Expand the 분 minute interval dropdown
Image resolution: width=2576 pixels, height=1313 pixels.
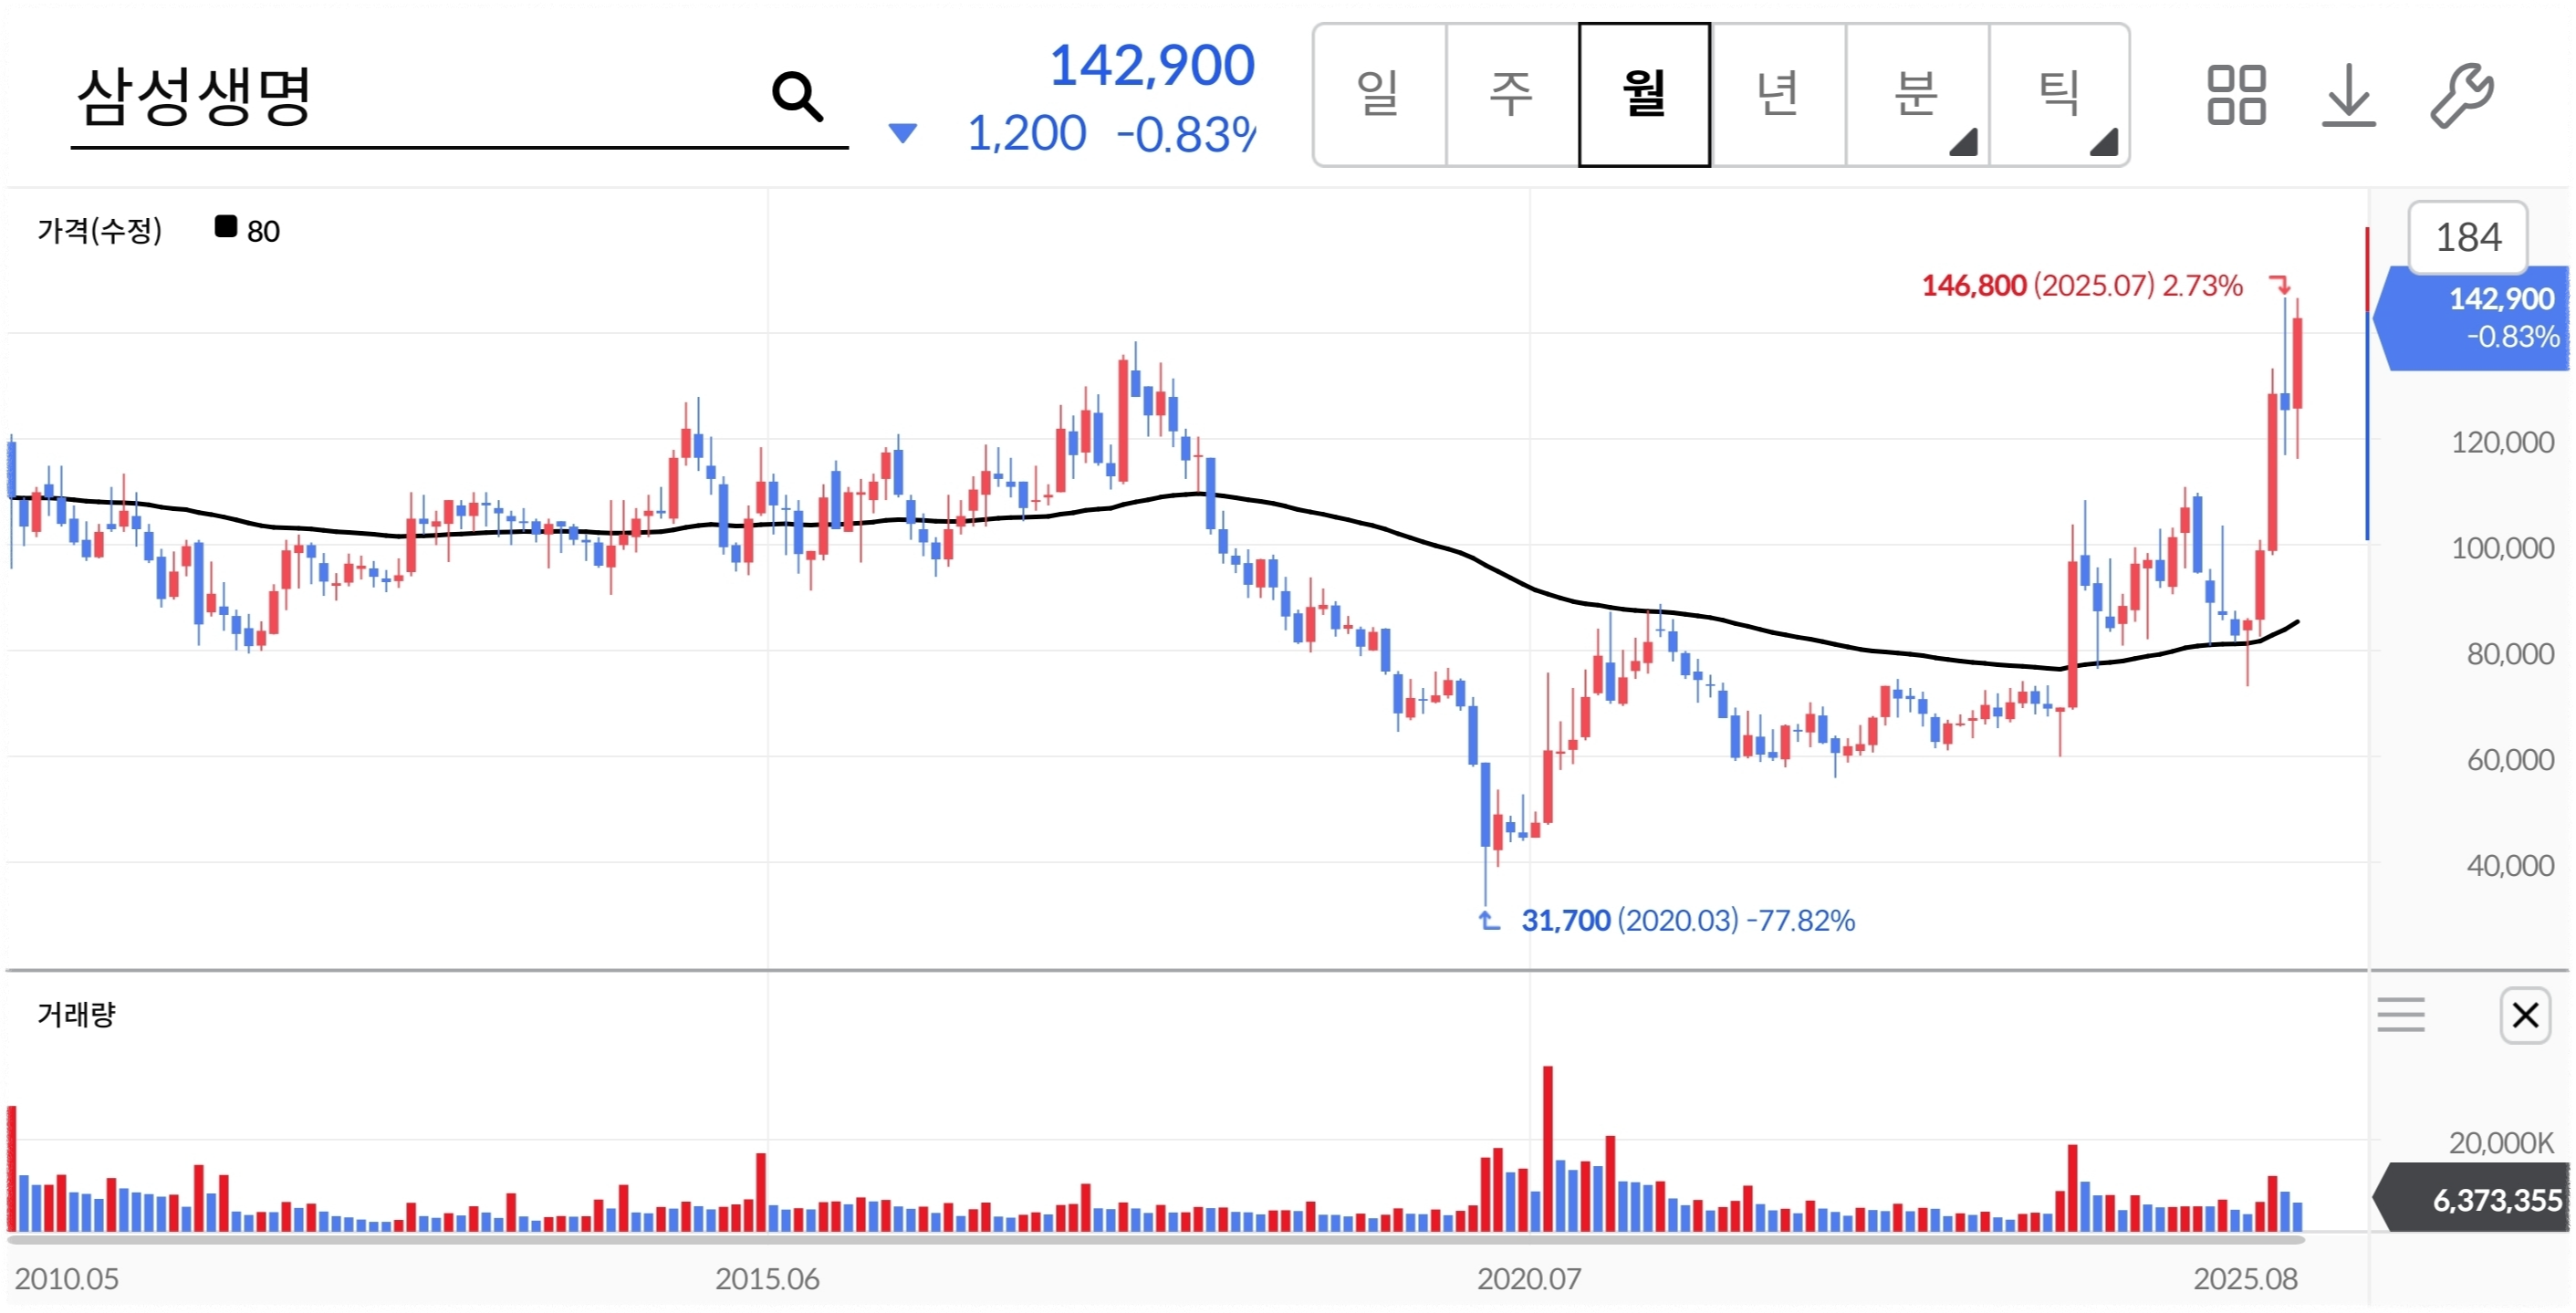pyautogui.click(x=1916, y=95)
